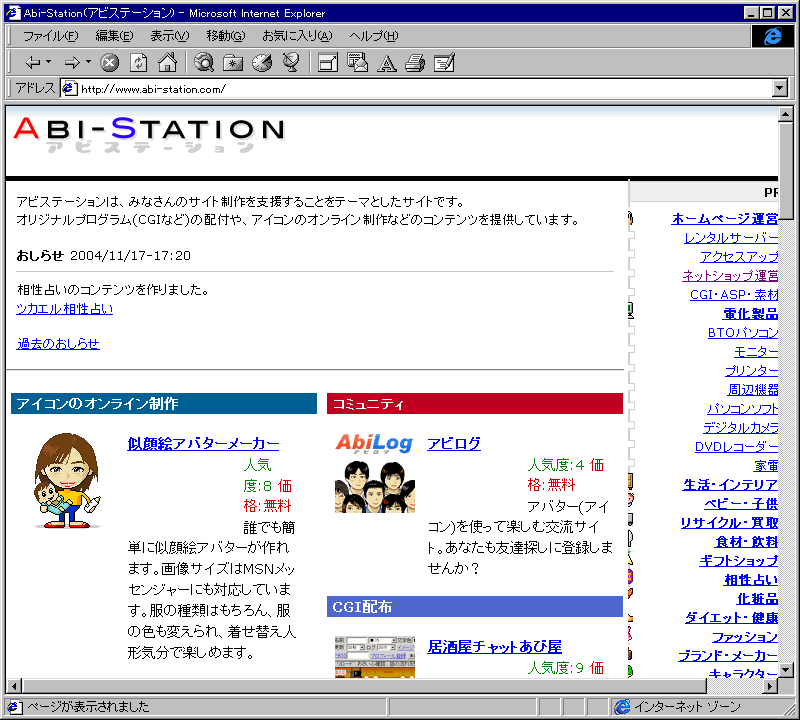Click the コミュニティ section header
This screenshot has height=720, width=800.
[474, 404]
